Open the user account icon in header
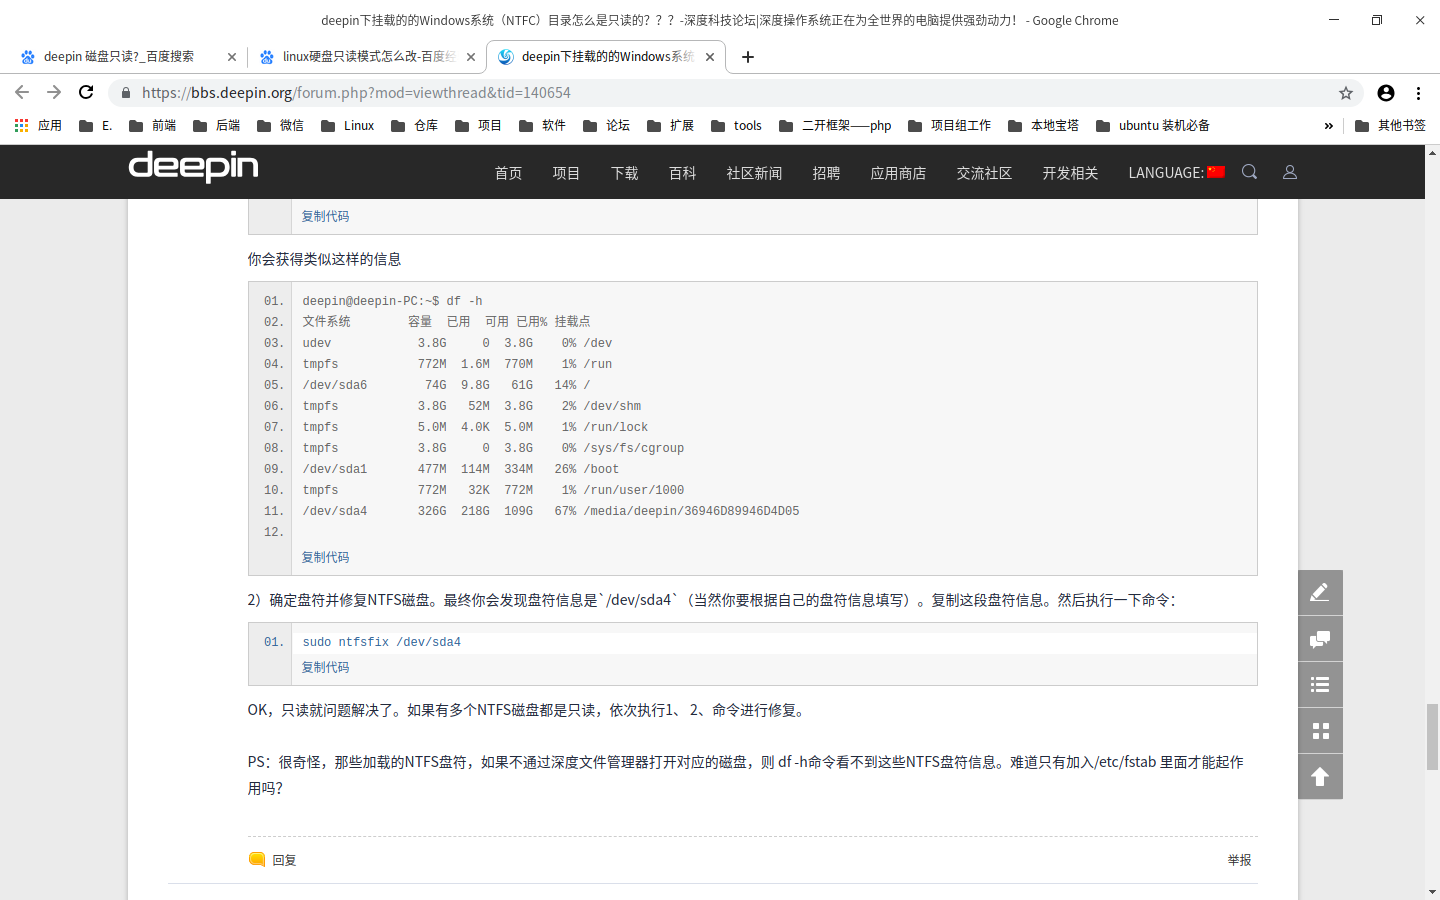 (1290, 172)
